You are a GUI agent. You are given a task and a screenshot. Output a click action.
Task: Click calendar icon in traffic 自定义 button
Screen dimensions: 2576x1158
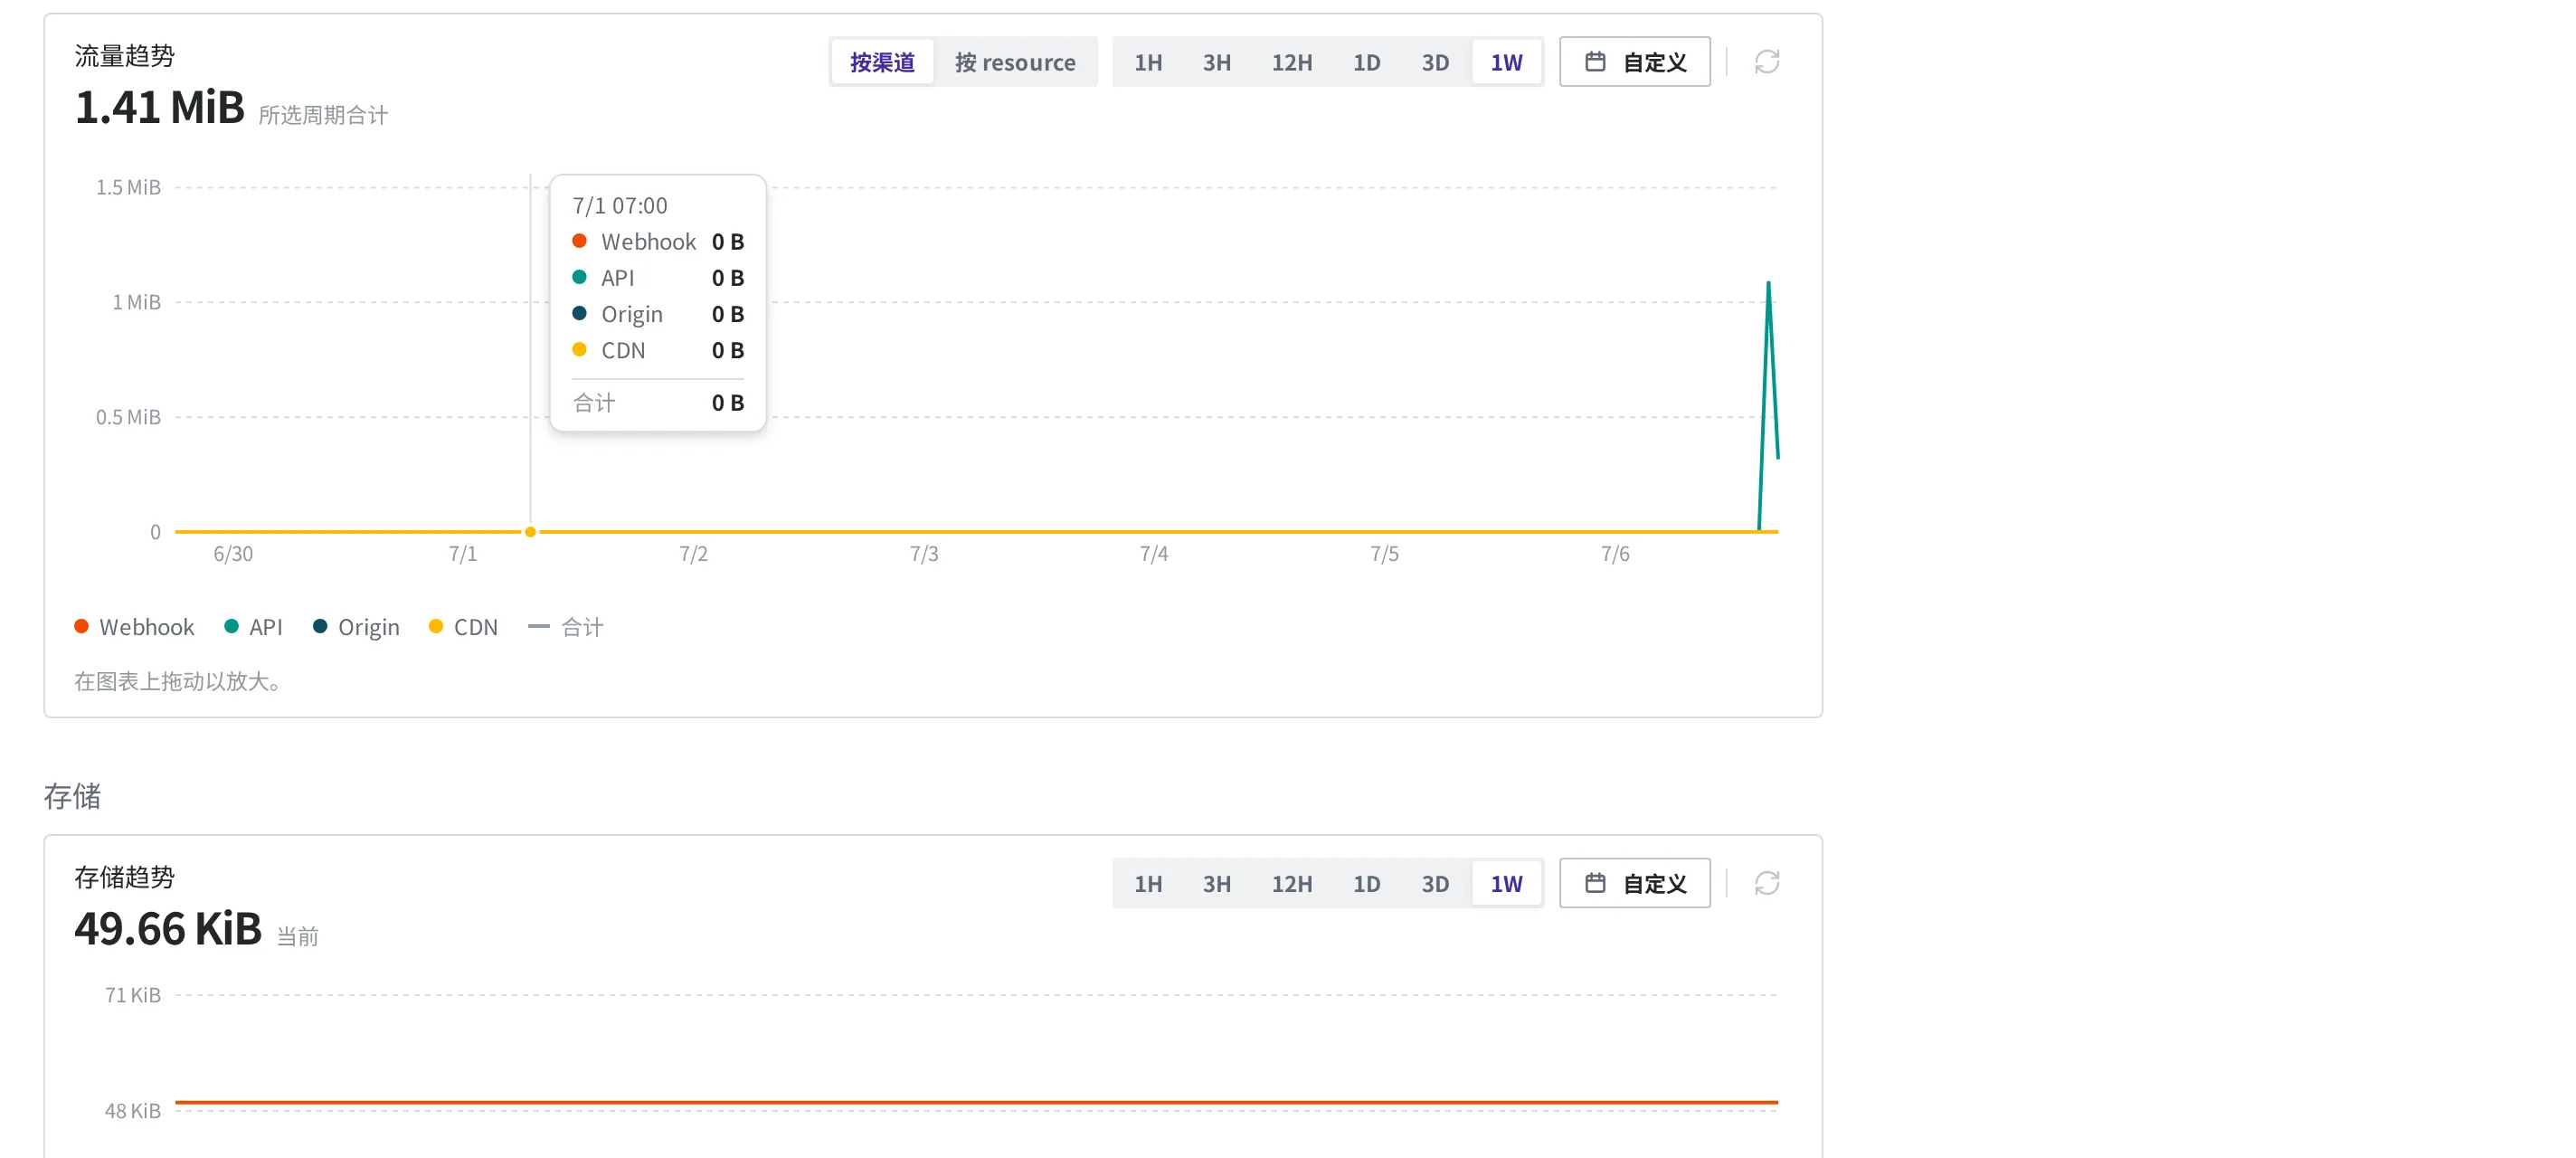click(1595, 62)
